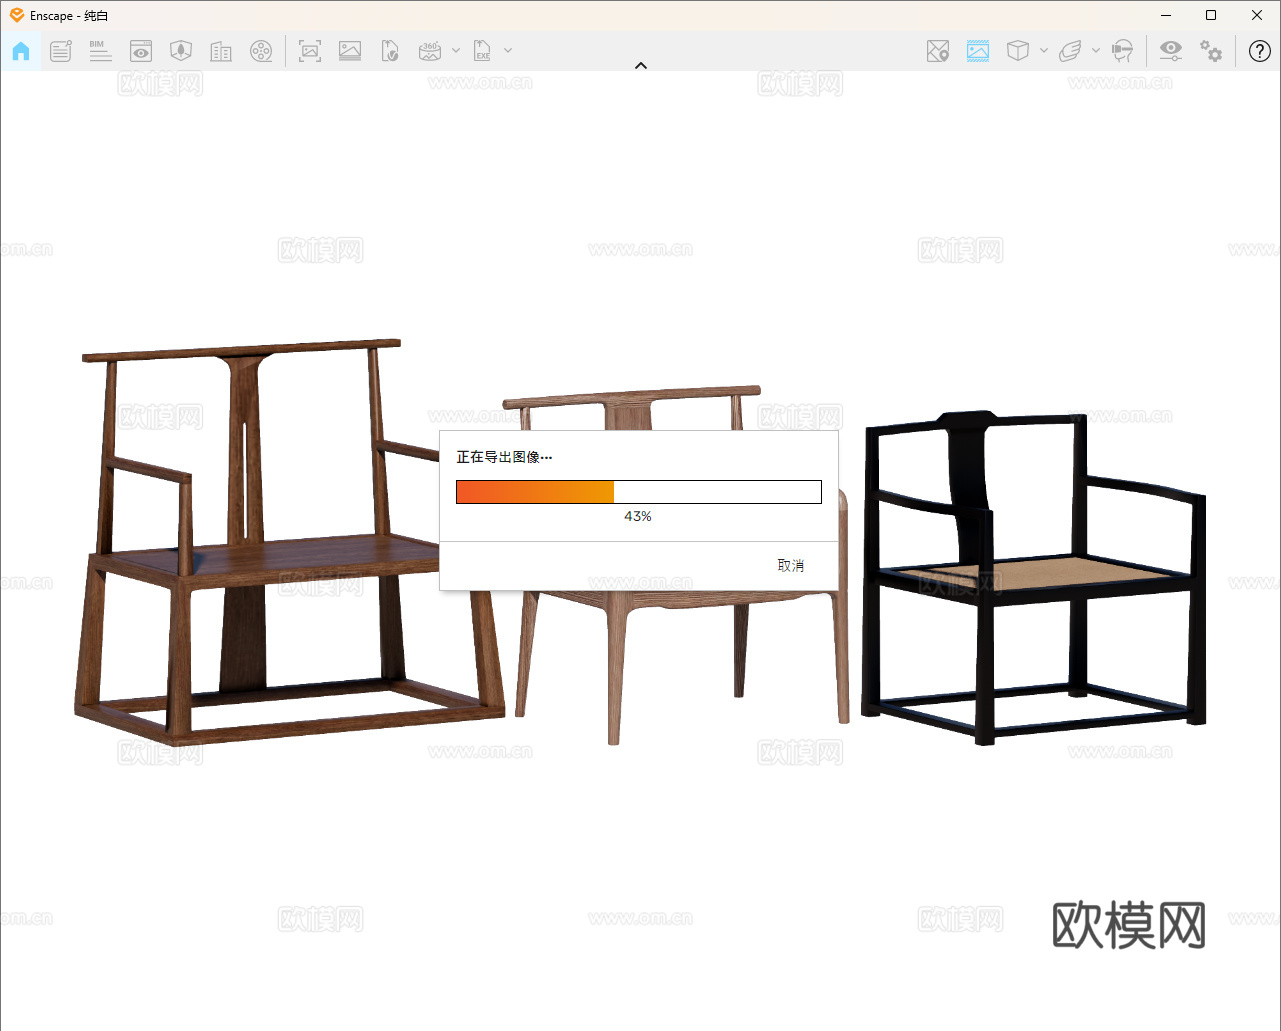This screenshot has width=1281, height=1031.
Task: Render a 360 panorama image
Action: click(430, 51)
